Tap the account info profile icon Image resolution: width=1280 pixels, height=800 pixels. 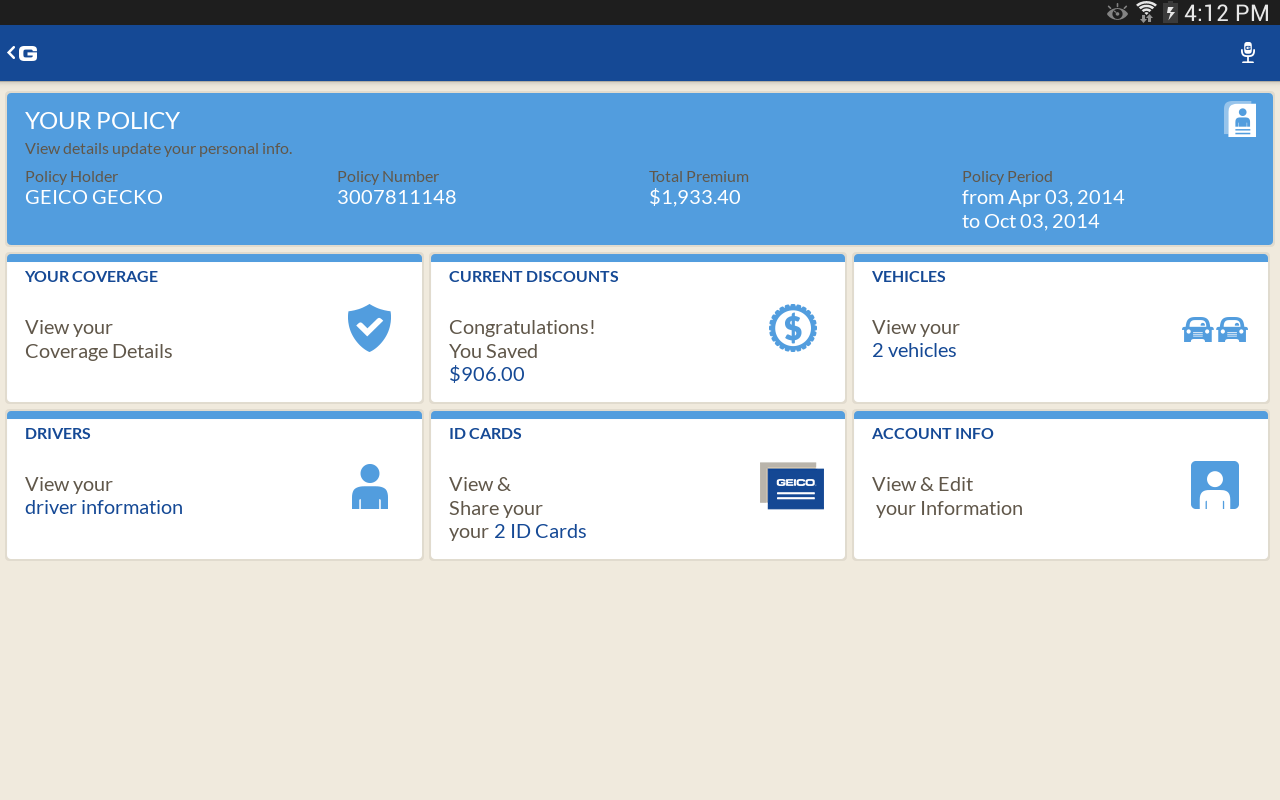(1215, 485)
